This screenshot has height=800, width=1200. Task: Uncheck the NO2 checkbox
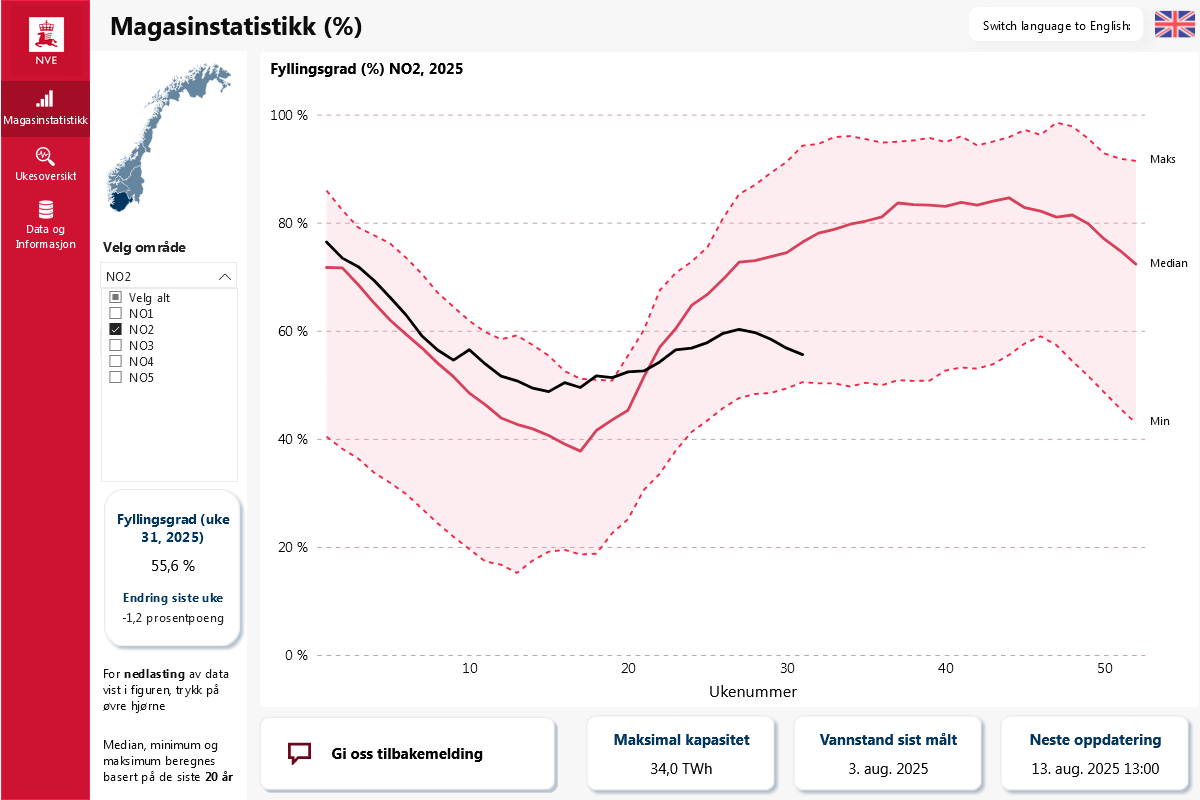(115, 330)
